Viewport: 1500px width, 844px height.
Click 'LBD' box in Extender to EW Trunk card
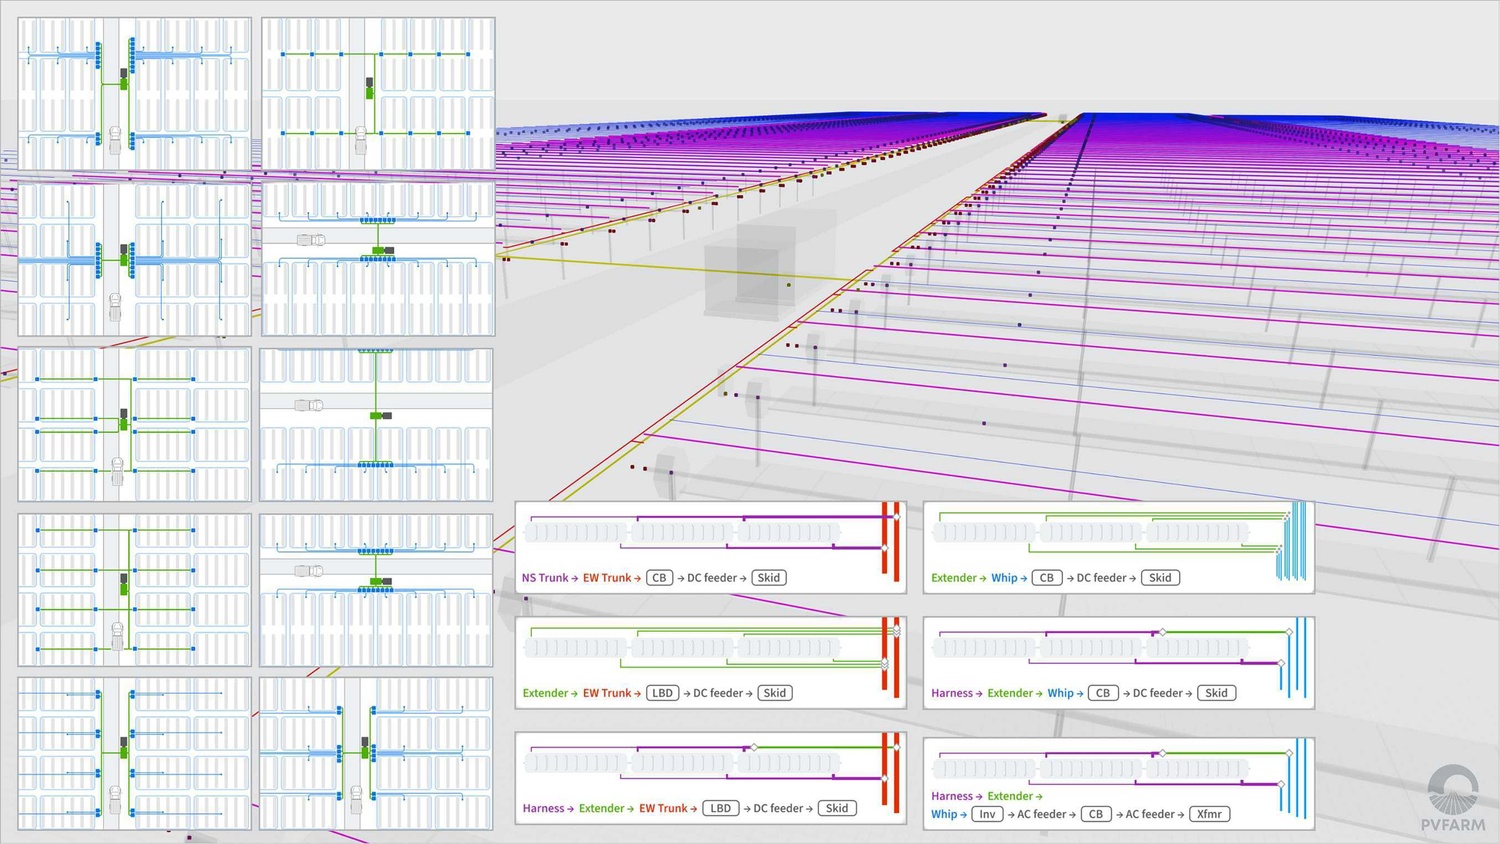pyautogui.click(x=662, y=693)
